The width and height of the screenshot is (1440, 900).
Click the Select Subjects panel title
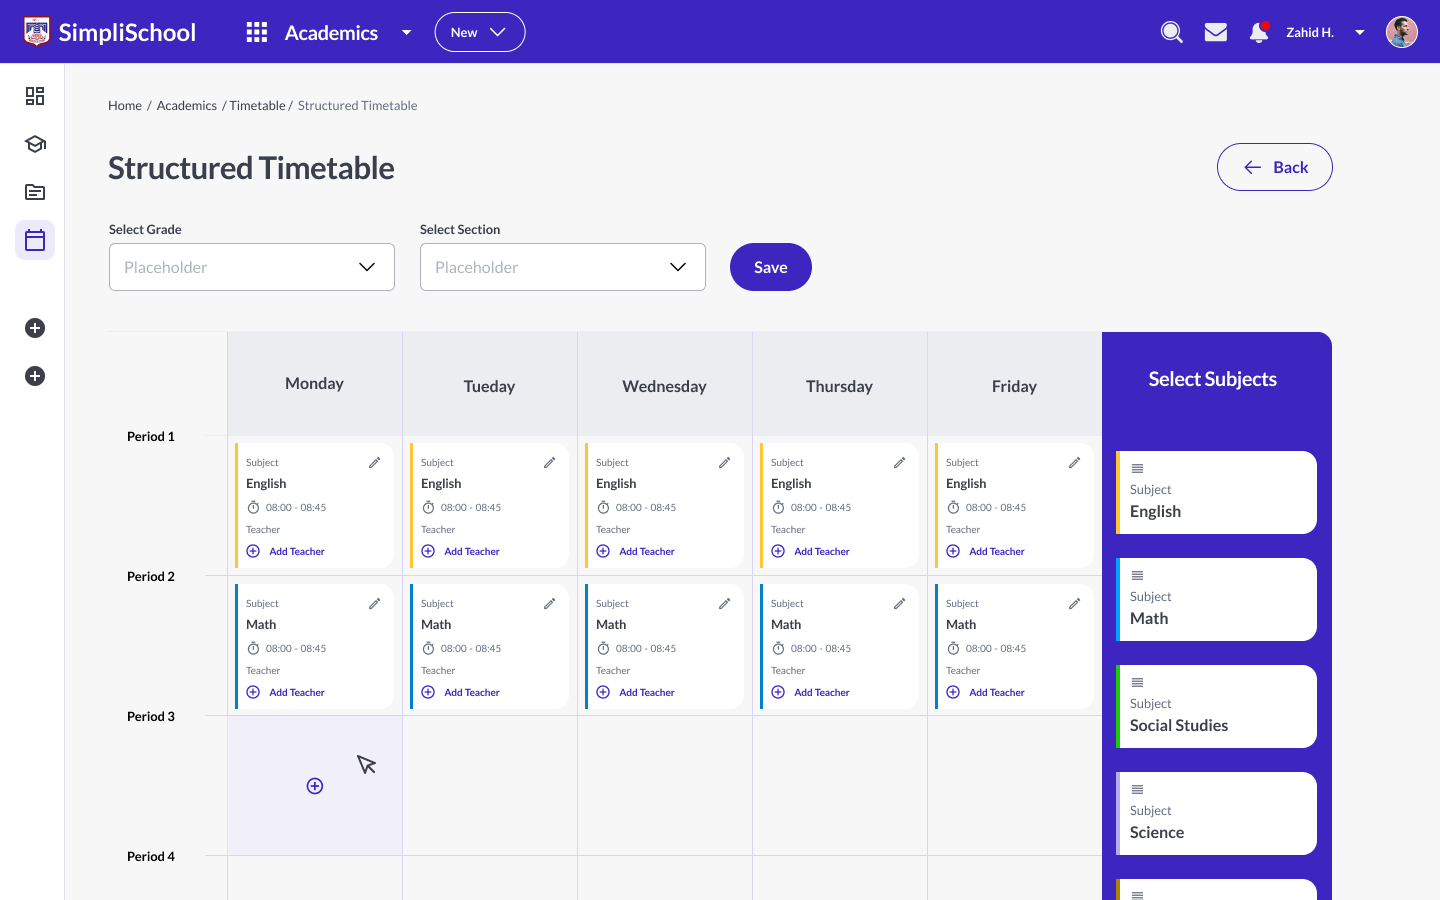1213,379
